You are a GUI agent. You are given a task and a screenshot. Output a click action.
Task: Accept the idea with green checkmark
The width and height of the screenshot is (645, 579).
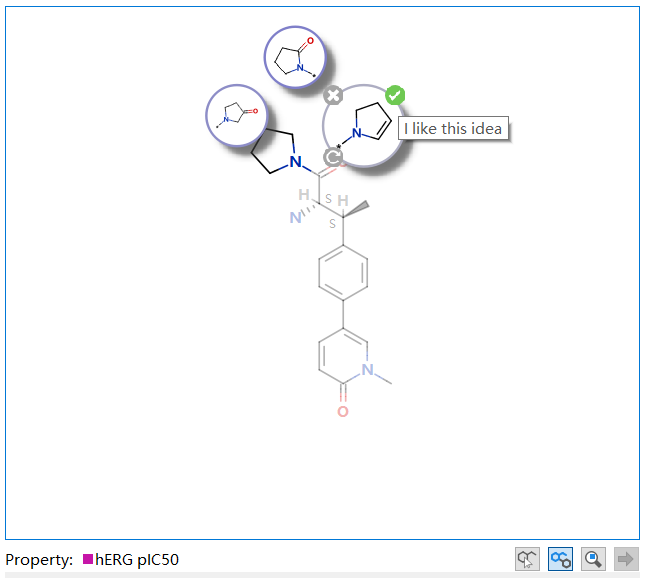pyautogui.click(x=395, y=95)
